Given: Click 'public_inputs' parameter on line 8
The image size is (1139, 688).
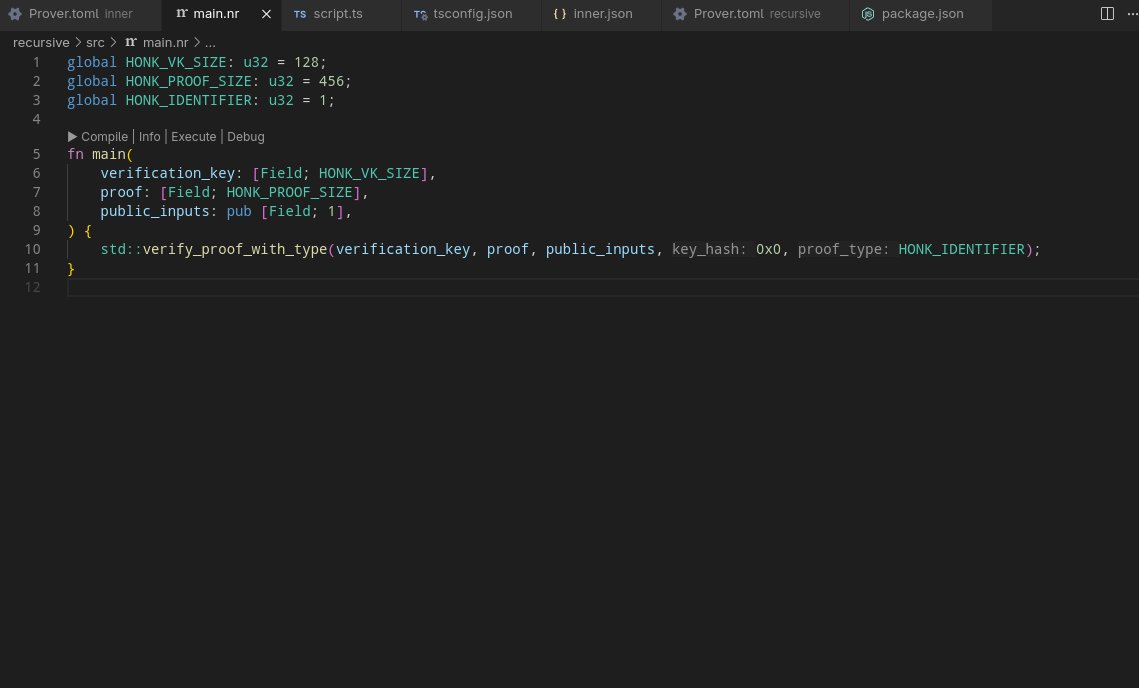Looking at the screenshot, I should point(155,211).
